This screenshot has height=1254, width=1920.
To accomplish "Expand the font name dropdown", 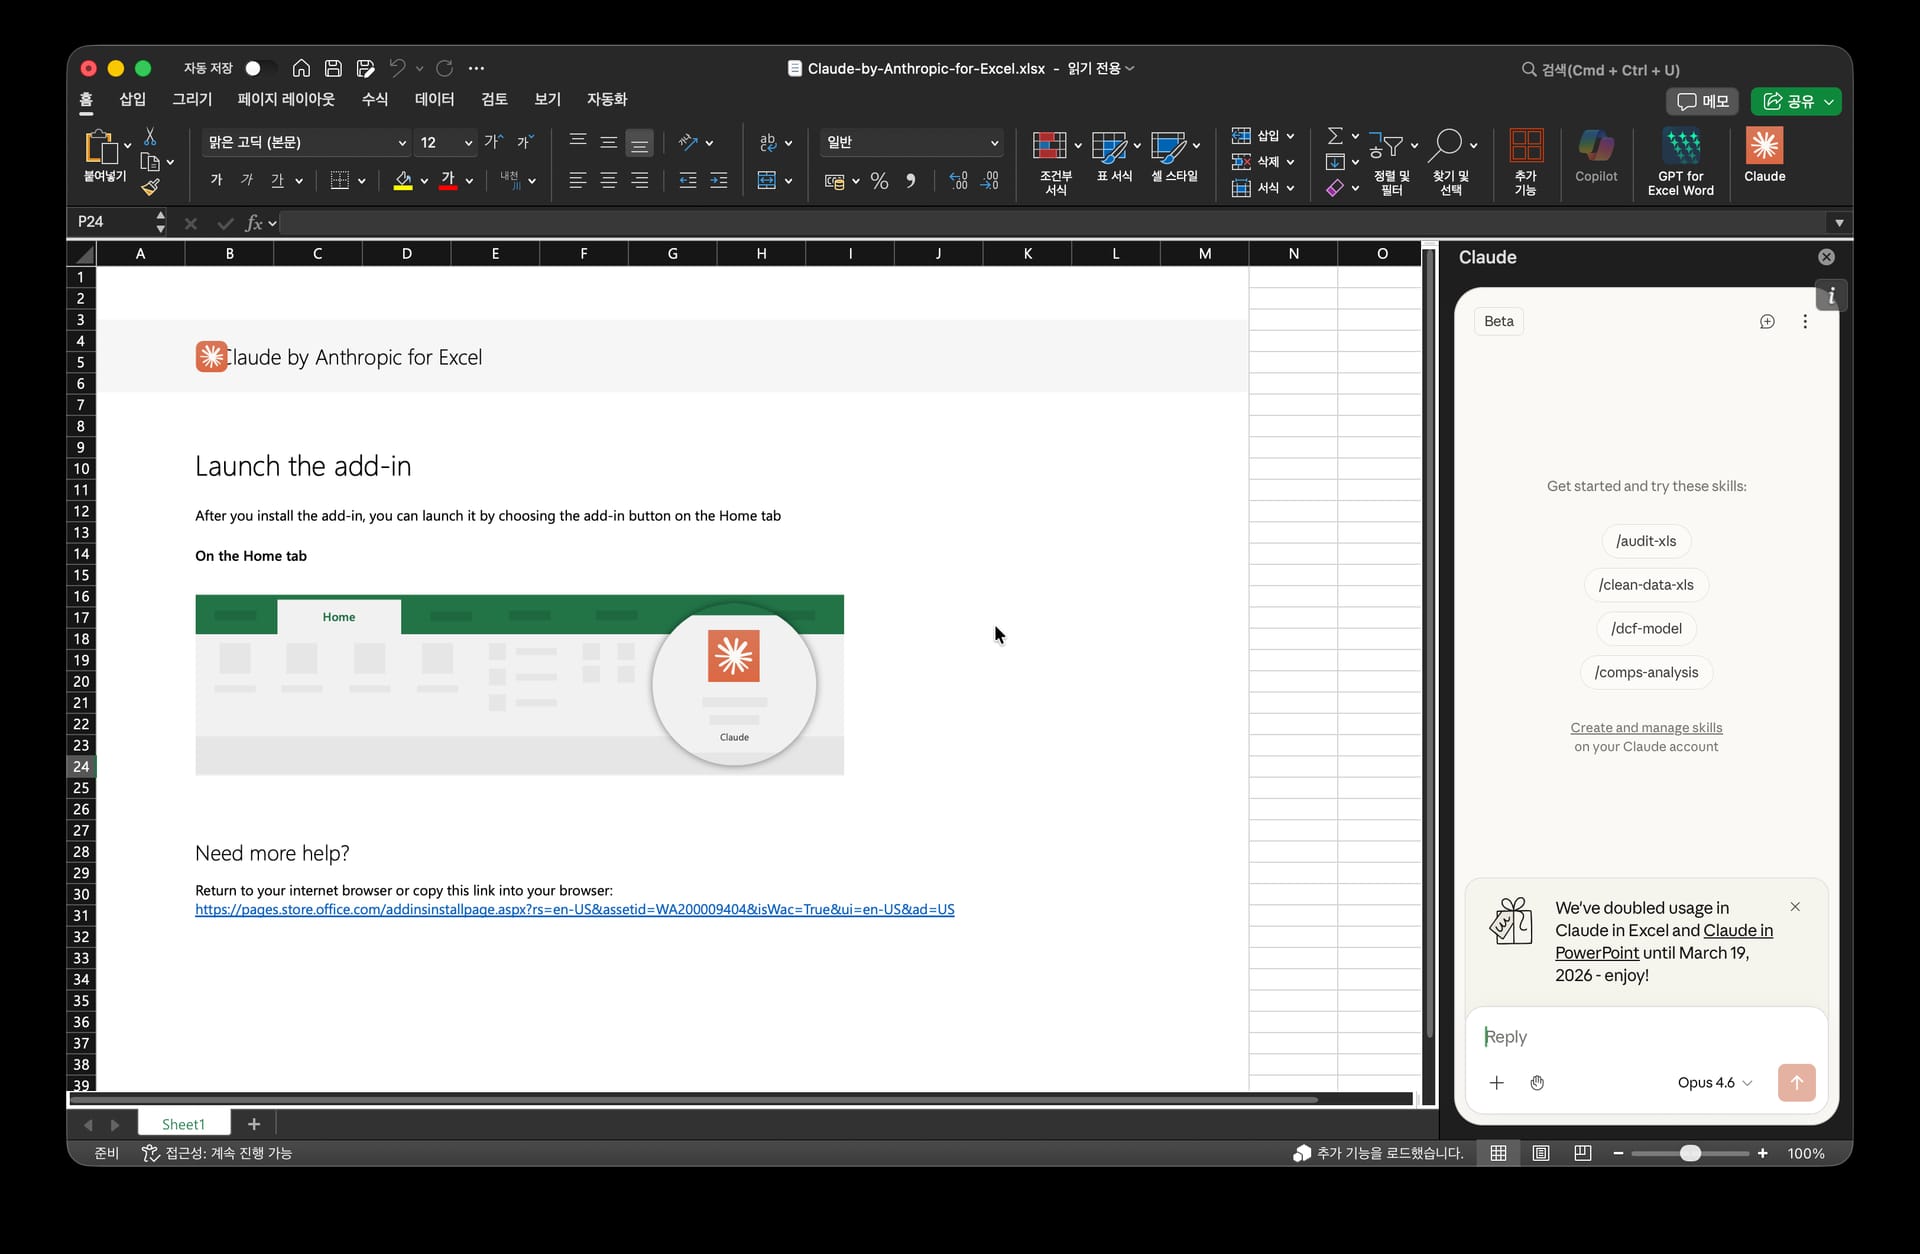I will click(402, 142).
